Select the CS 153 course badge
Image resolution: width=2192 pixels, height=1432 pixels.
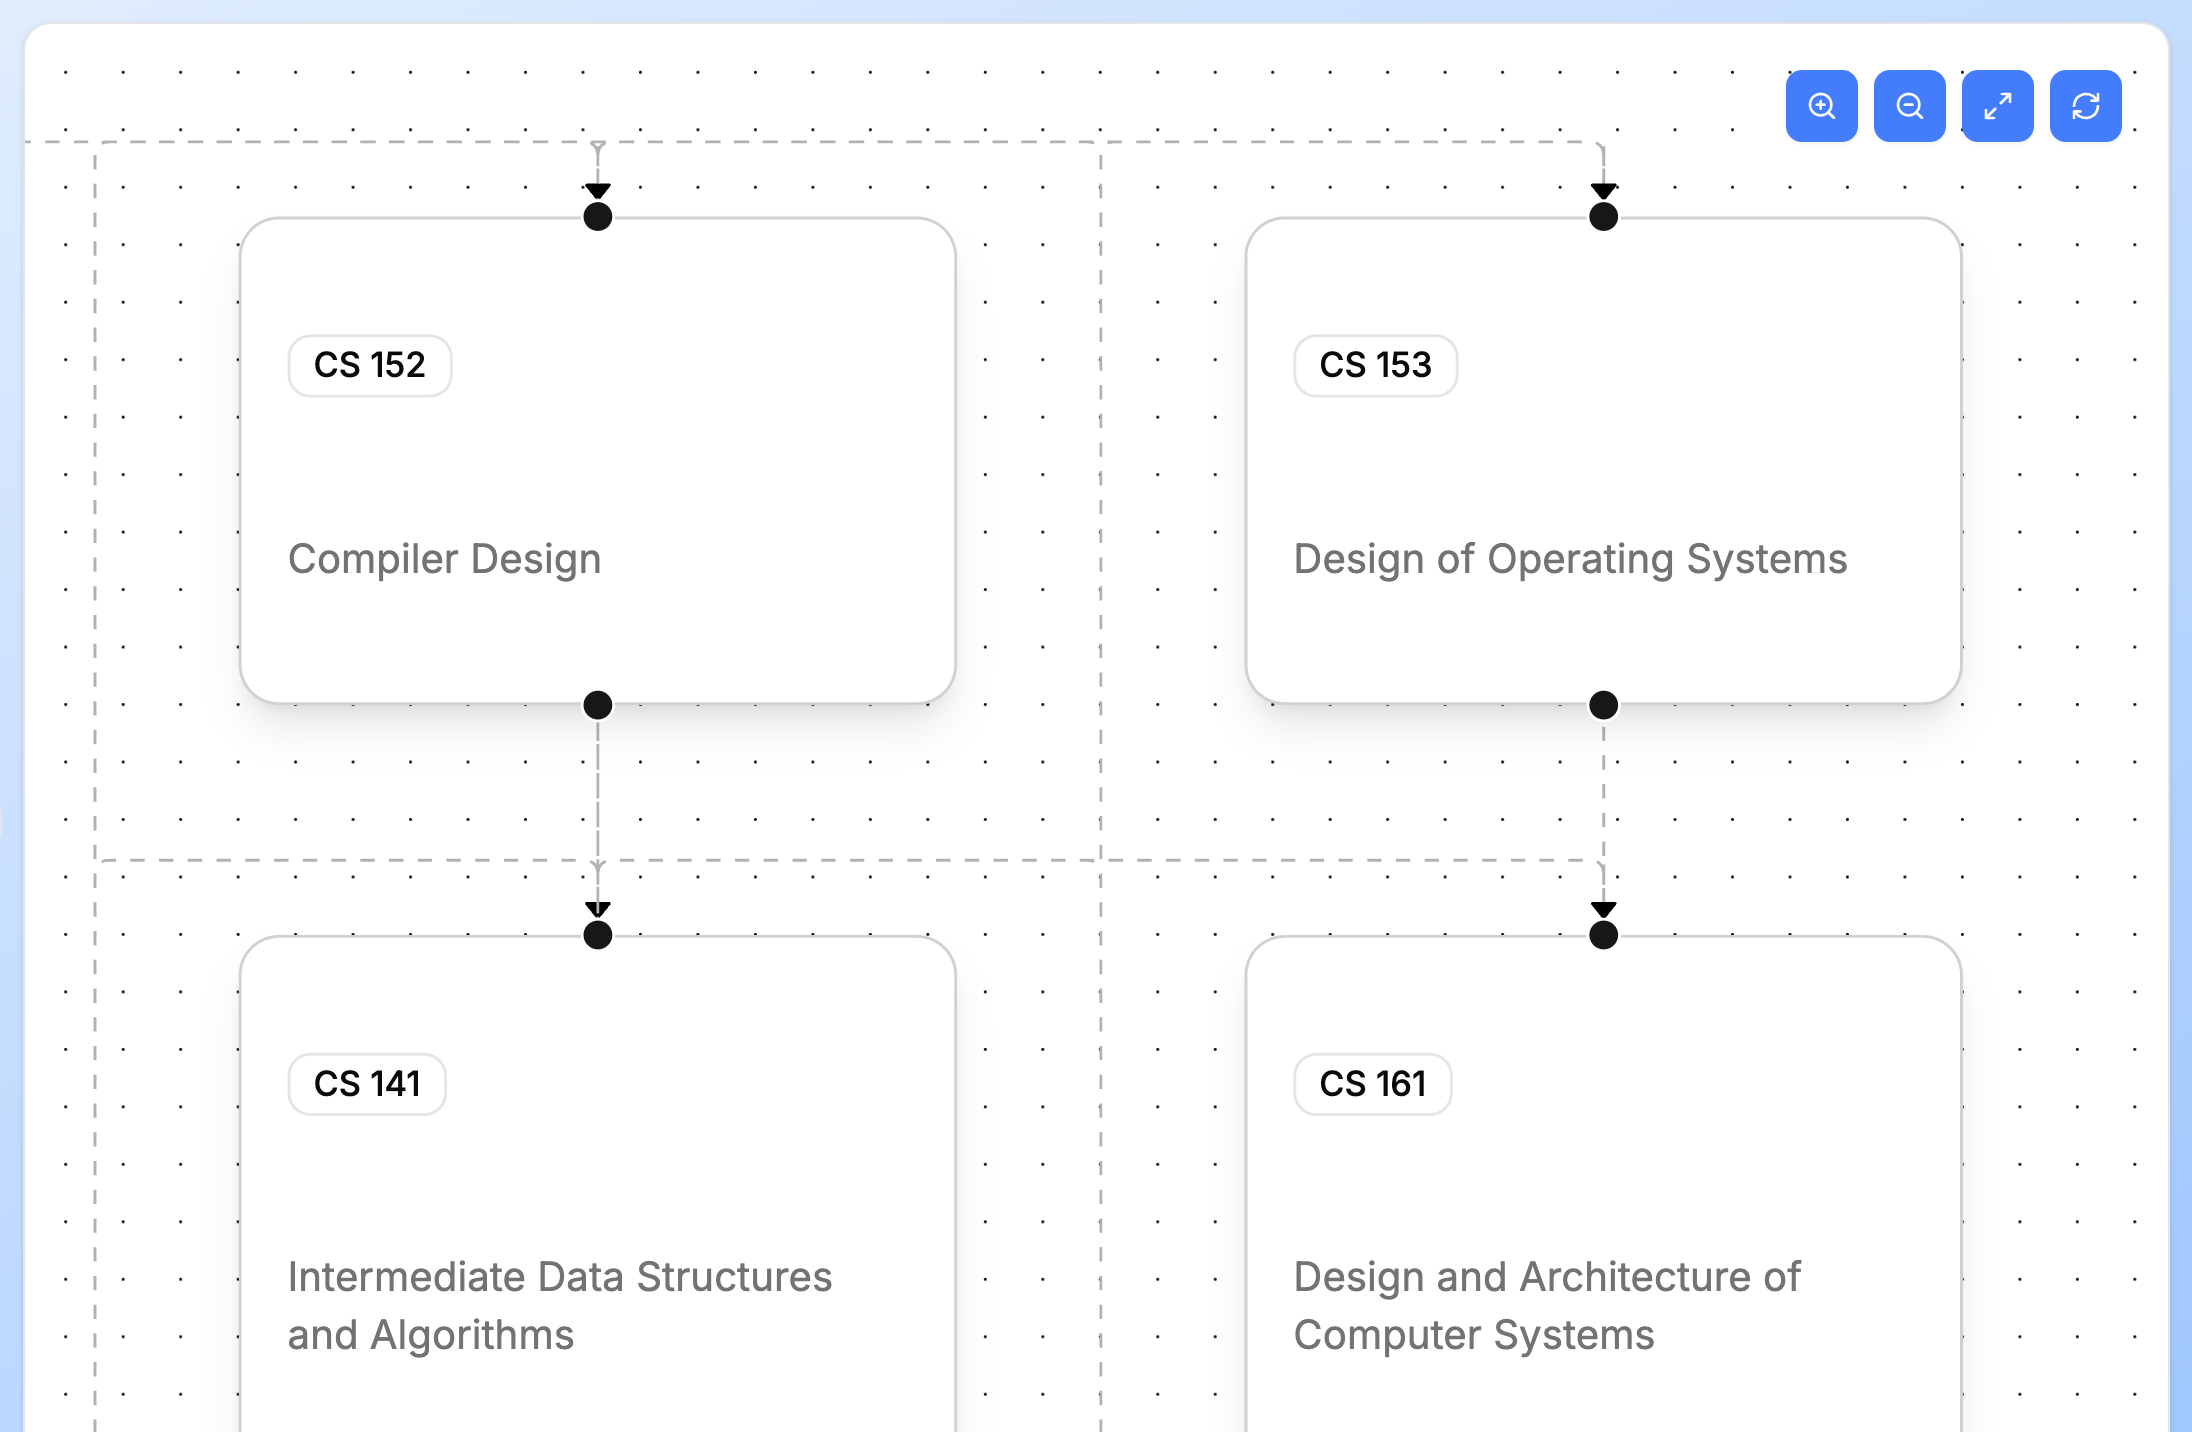tap(1375, 365)
